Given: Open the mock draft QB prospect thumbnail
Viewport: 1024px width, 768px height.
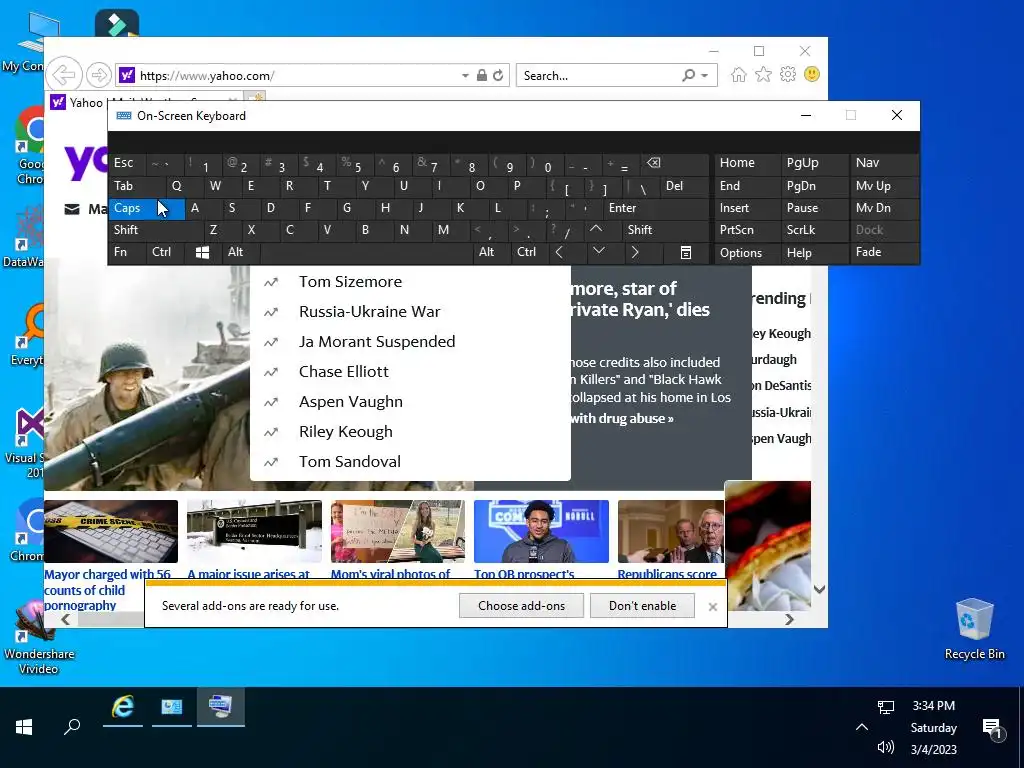Looking at the screenshot, I should tap(541, 531).
